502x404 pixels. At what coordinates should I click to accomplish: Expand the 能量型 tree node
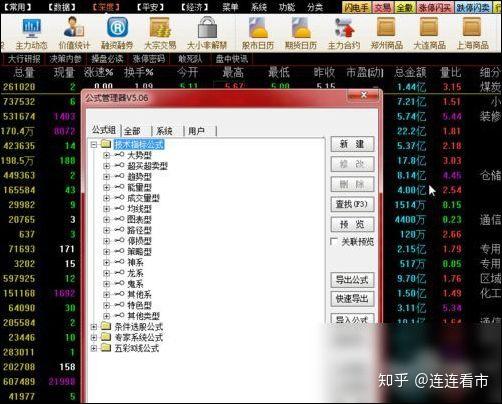click(106, 187)
